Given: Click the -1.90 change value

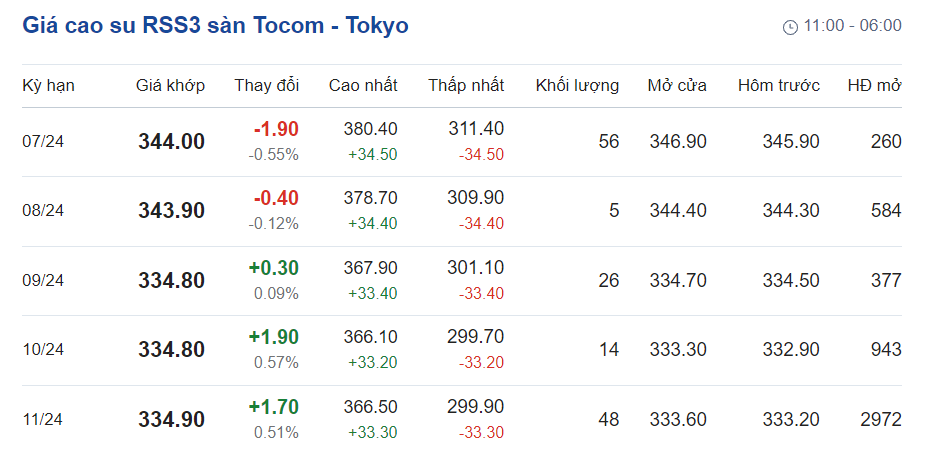Looking at the screenshot, I should point(276,129).
